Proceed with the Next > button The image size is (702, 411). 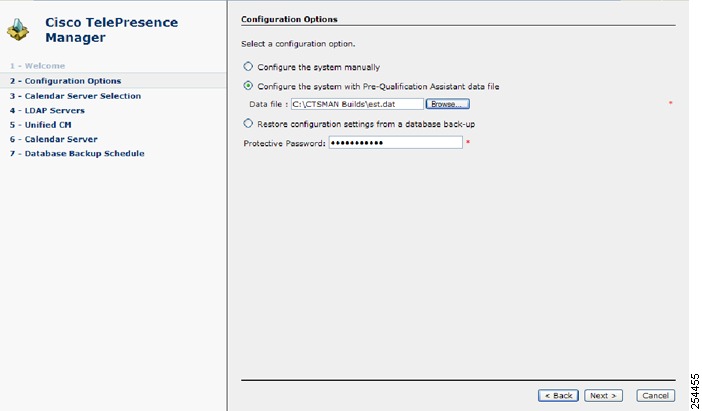pyautogui.click(x=603, y=395)
